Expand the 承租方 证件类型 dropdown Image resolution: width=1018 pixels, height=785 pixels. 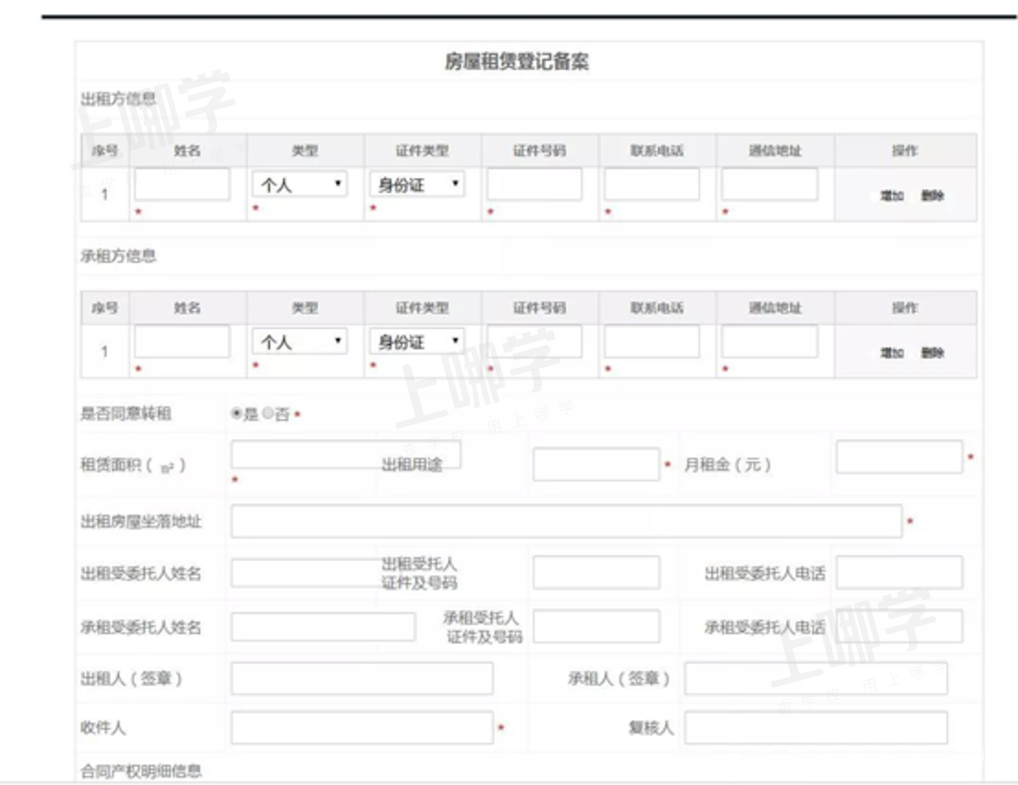click(x=417, y=342)
